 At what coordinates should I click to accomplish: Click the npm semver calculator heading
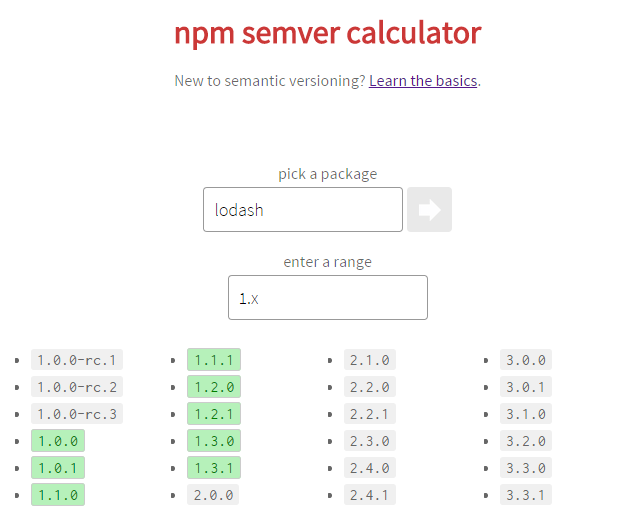point(328,33)
